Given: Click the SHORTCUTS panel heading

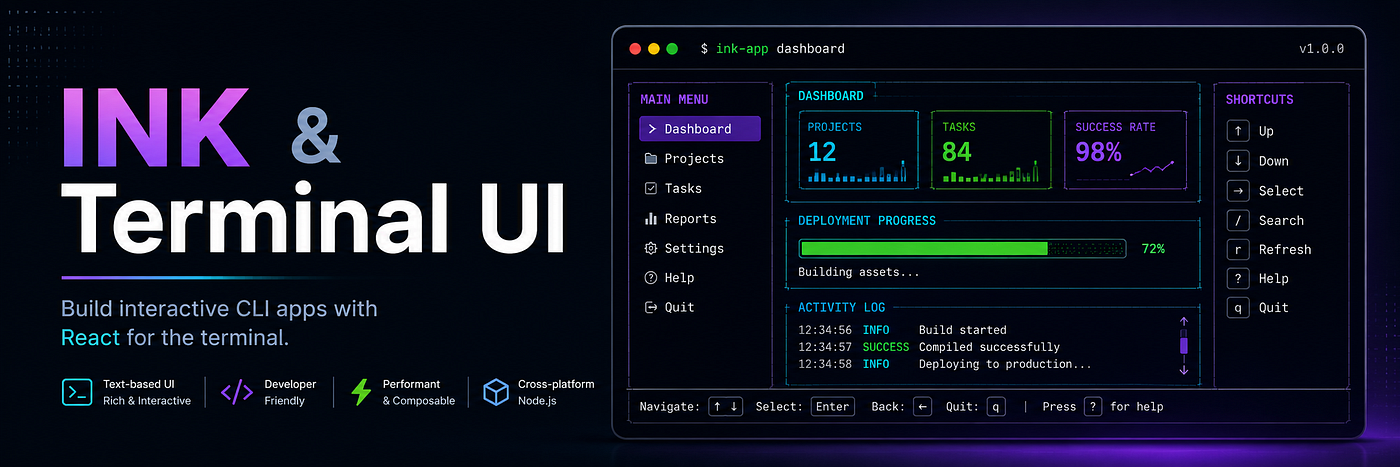Looking at the screenshot, I should pos(1260,99).
